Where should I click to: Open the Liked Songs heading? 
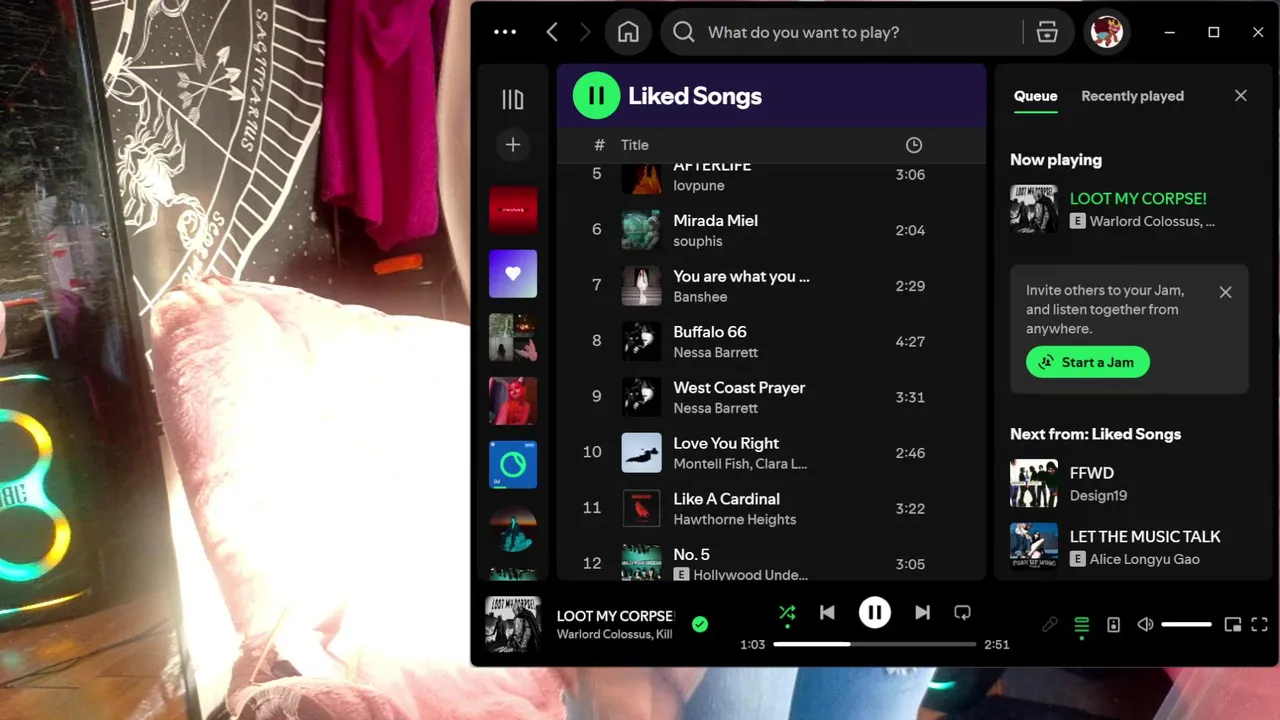tap(695, 96)
